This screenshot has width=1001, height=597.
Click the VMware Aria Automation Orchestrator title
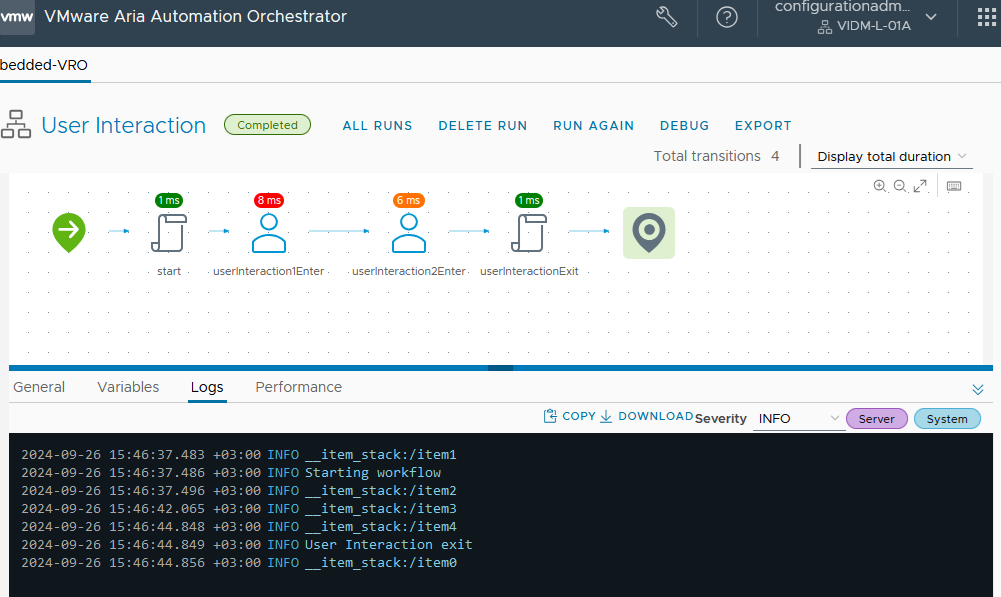tap(195, 17)
